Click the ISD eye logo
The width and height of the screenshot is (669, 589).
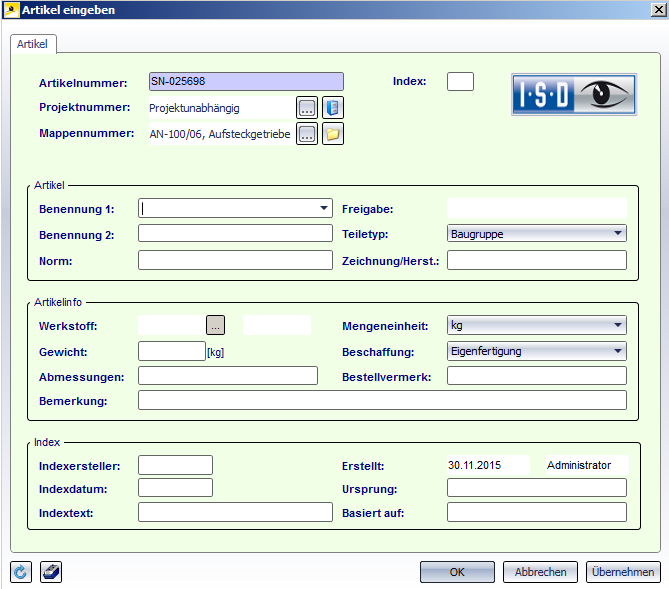pos(573,95)
